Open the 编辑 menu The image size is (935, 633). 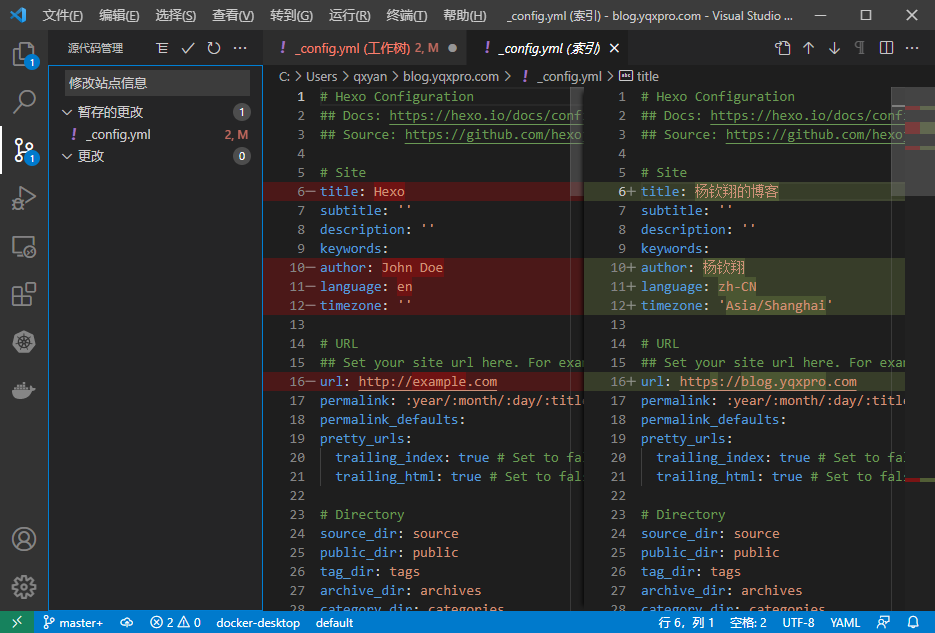click(x=119, y=15)
